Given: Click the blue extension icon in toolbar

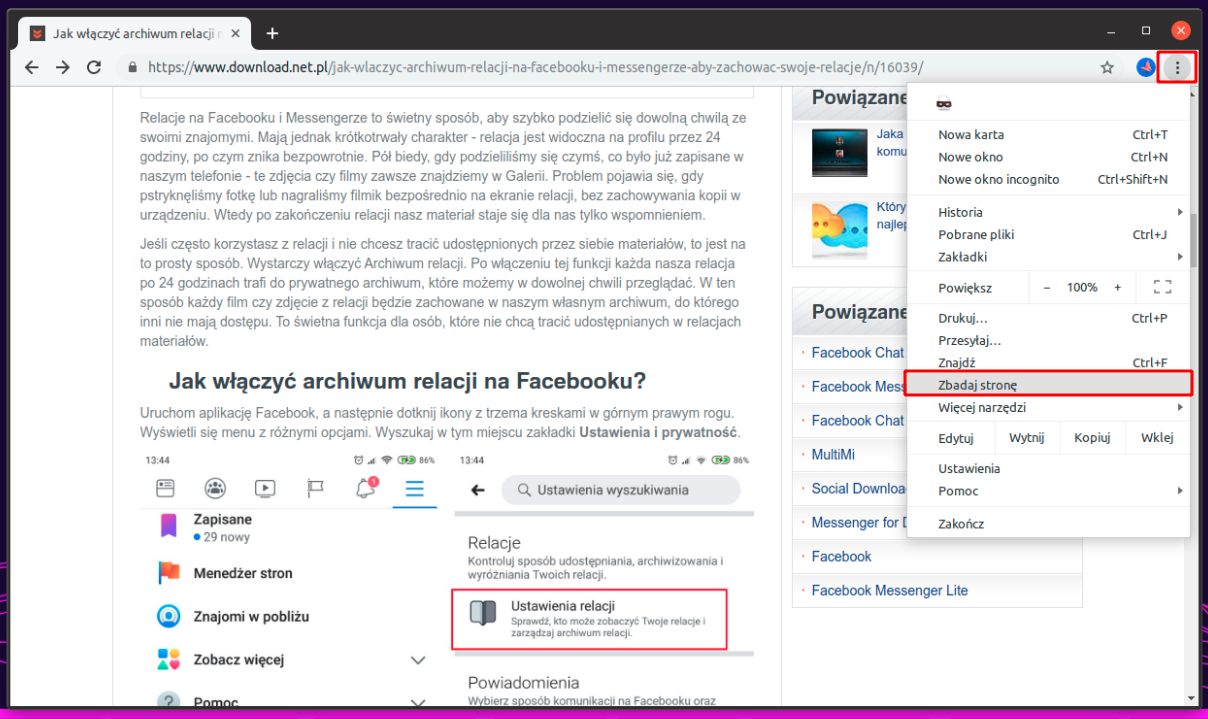Looking at the screenshot, I should coord(1146,68).
